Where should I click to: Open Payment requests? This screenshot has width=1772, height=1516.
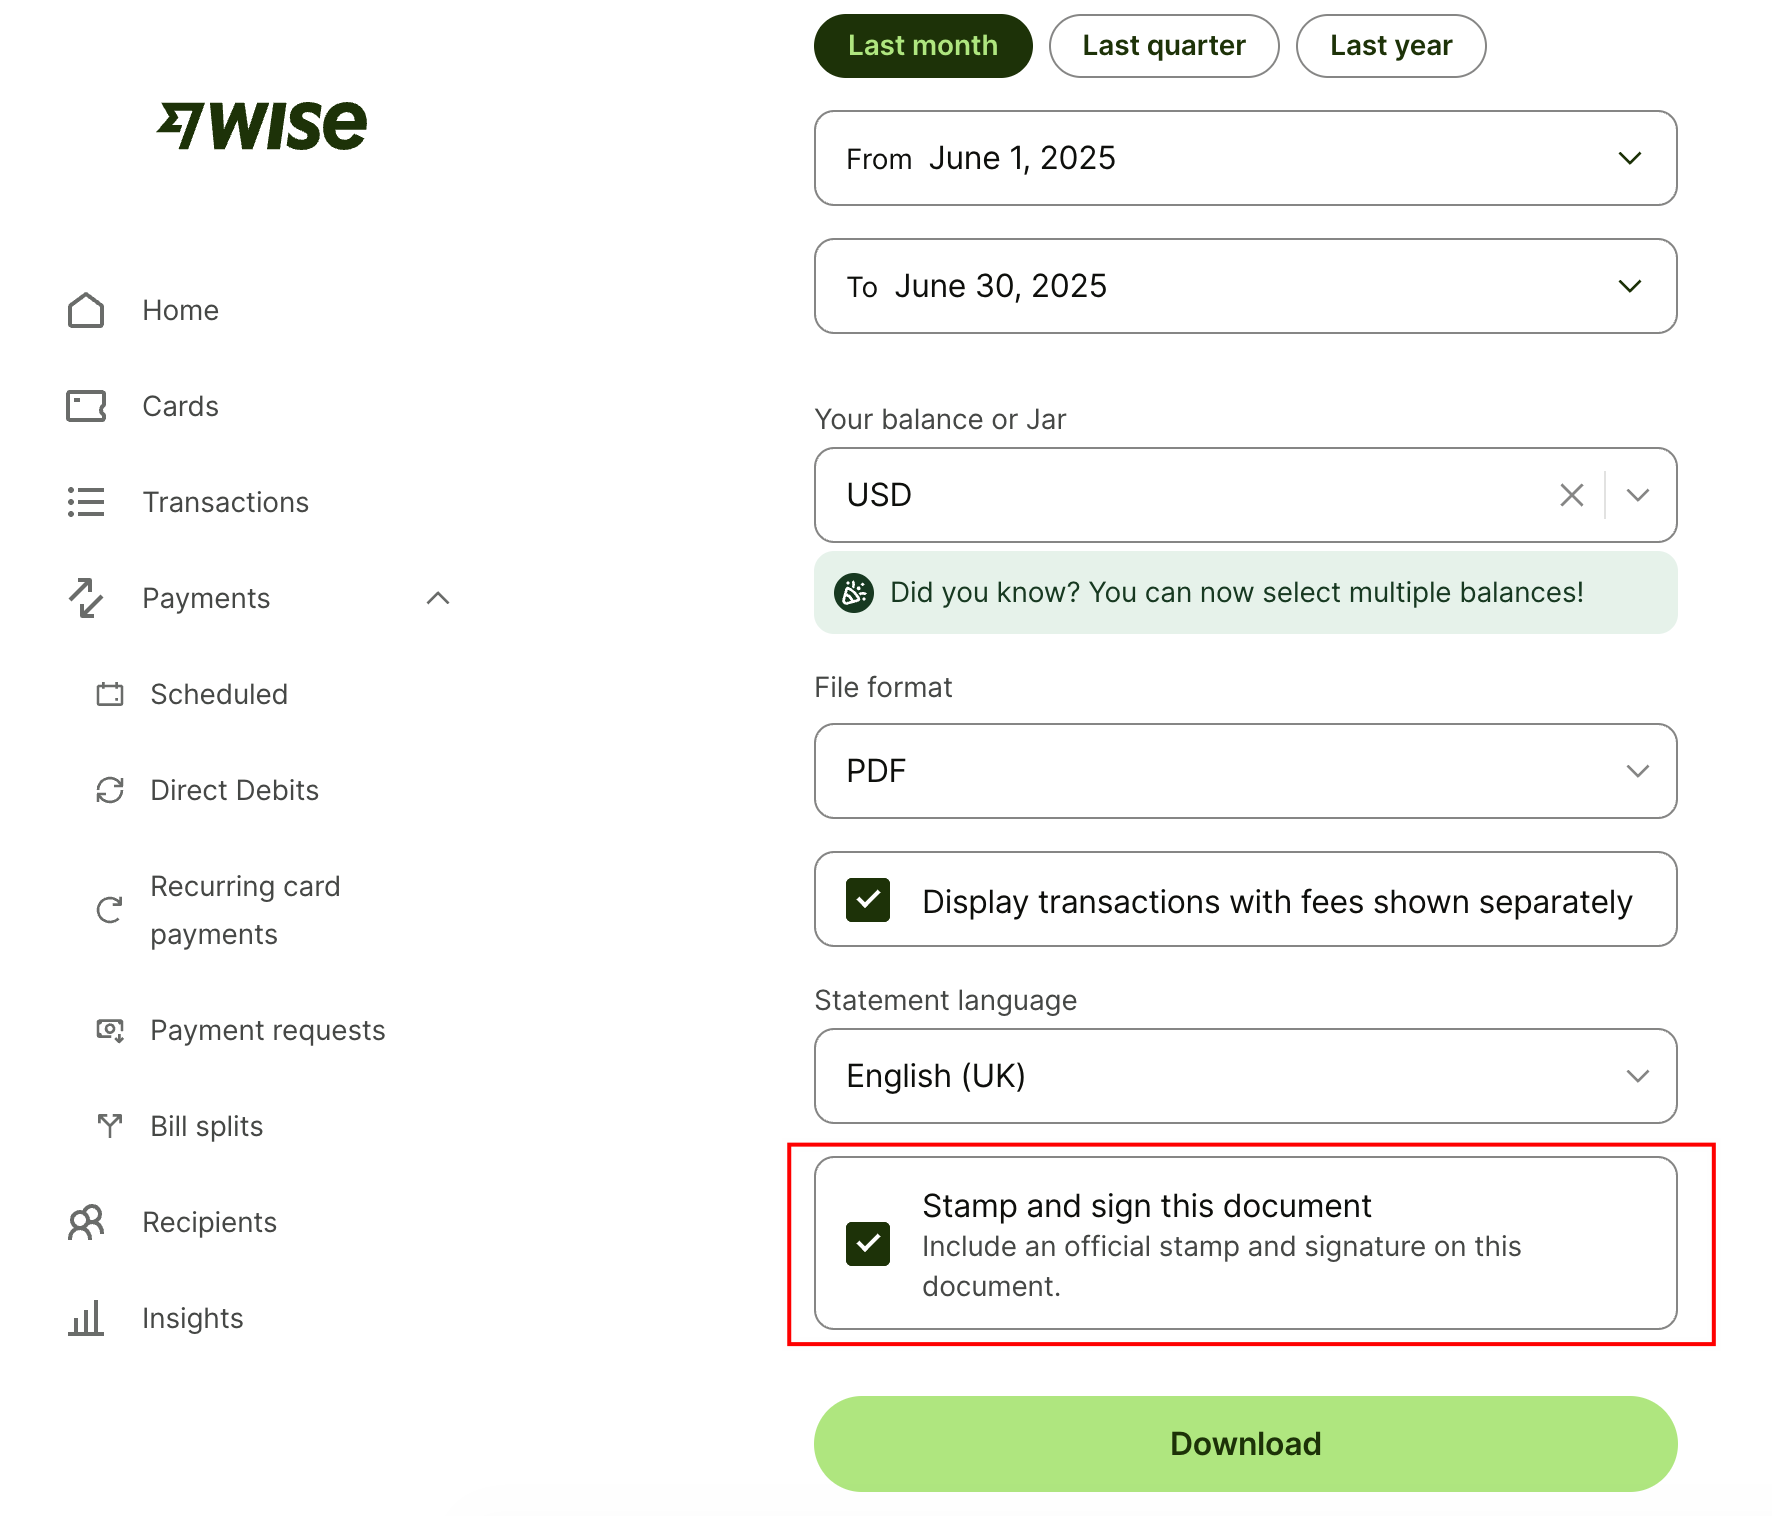click(268, 1030)
